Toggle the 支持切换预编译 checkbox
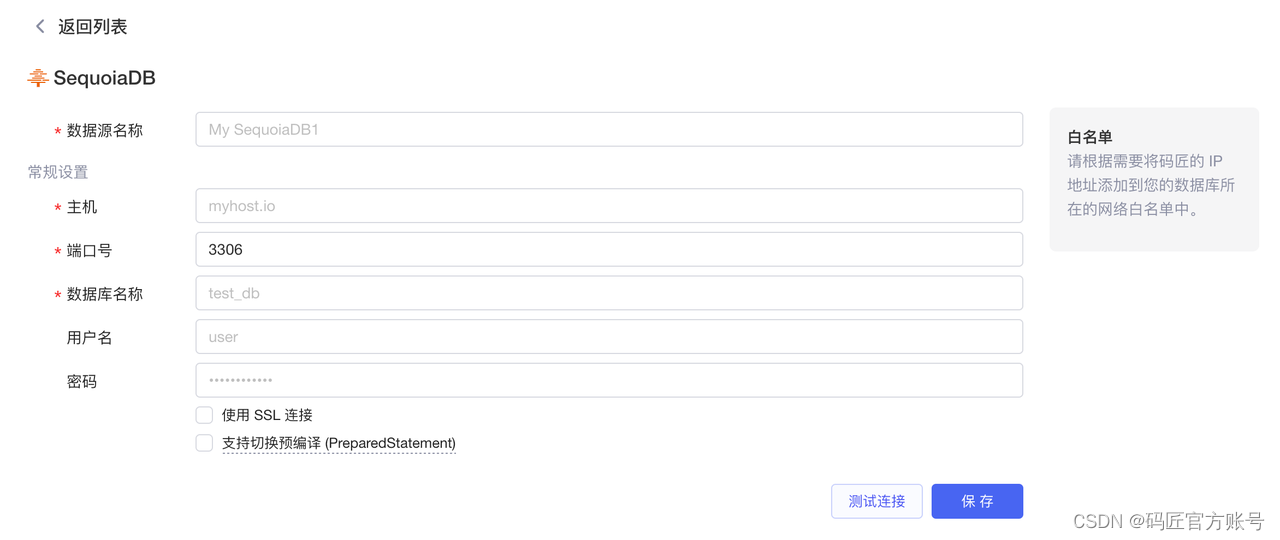The width and height of the screenshot is (1280, 540). click(204, 443)
